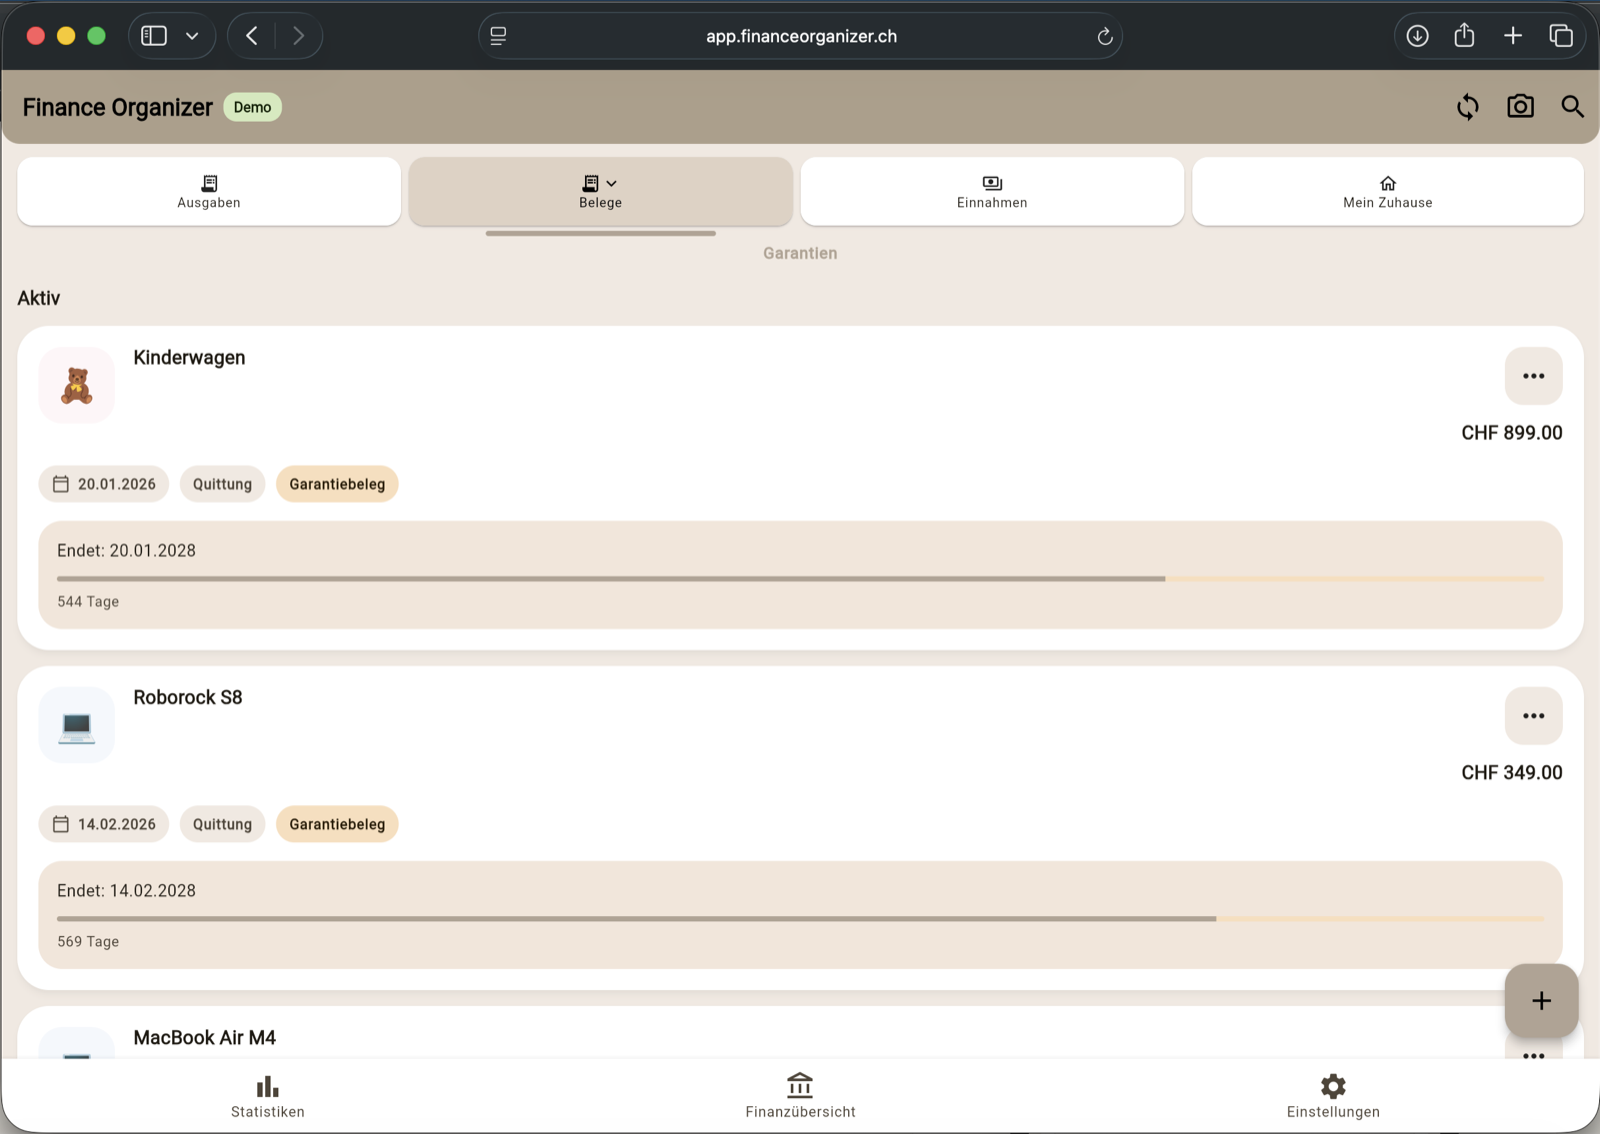Screen dimensions: 1600x1134
Task: Switch to the Einnahmen tab
Action: pyautogui.click(x=992, y=191)
